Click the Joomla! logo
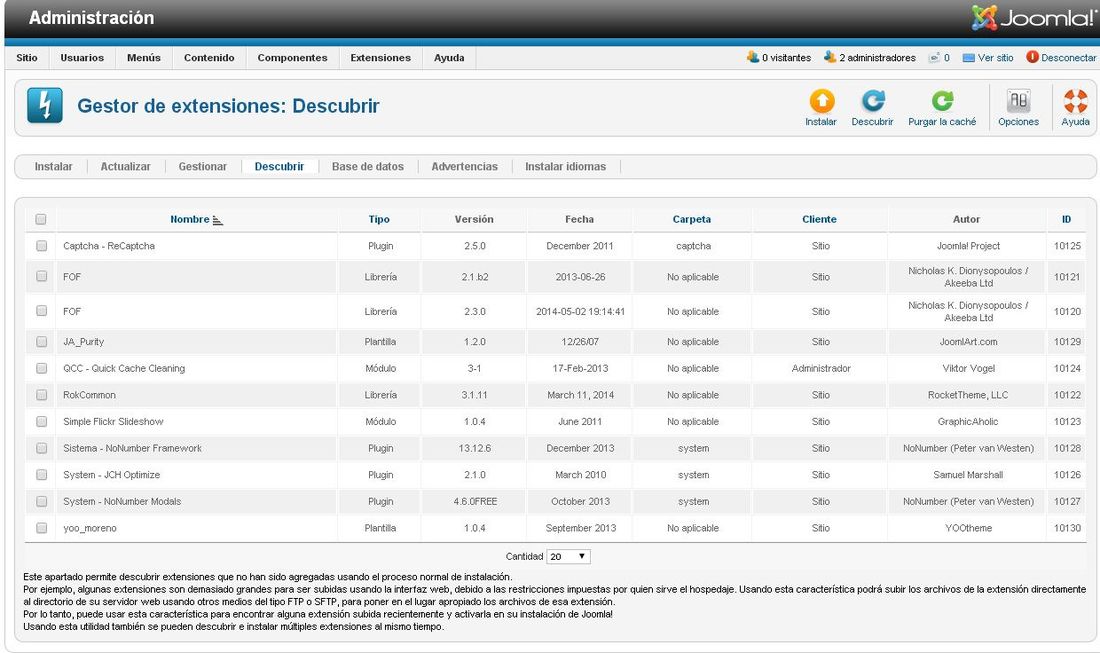1100x653 pixels. pos(1033,18)
